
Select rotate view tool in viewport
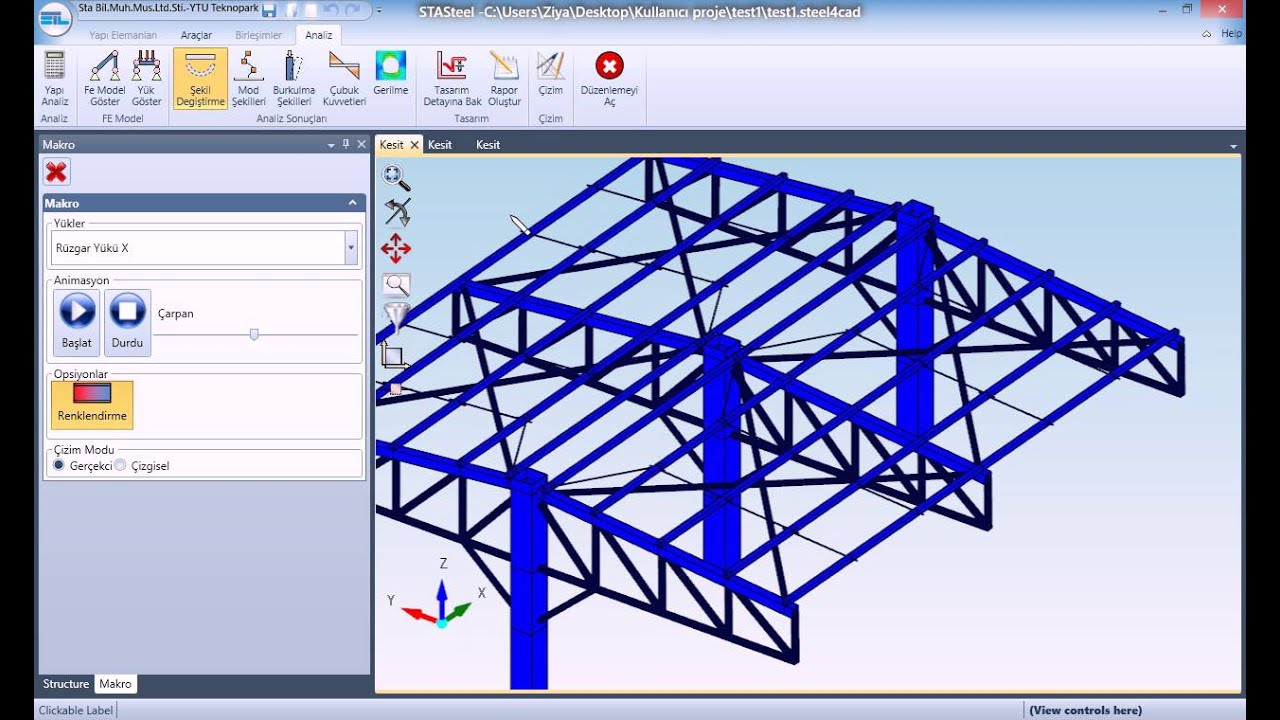point(397,213)
